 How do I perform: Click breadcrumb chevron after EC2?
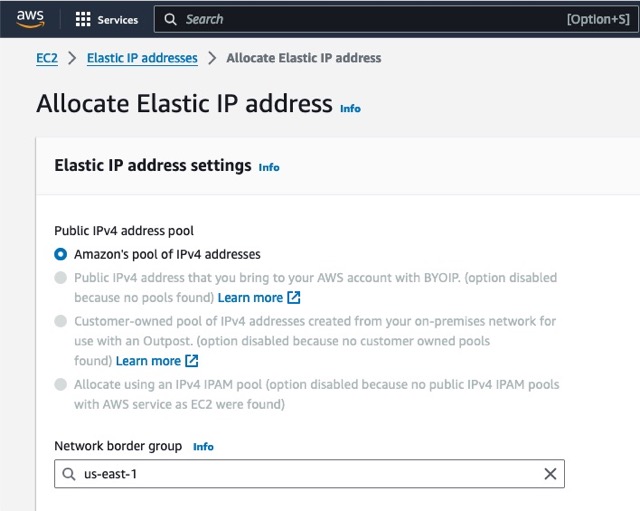(72, 58)
